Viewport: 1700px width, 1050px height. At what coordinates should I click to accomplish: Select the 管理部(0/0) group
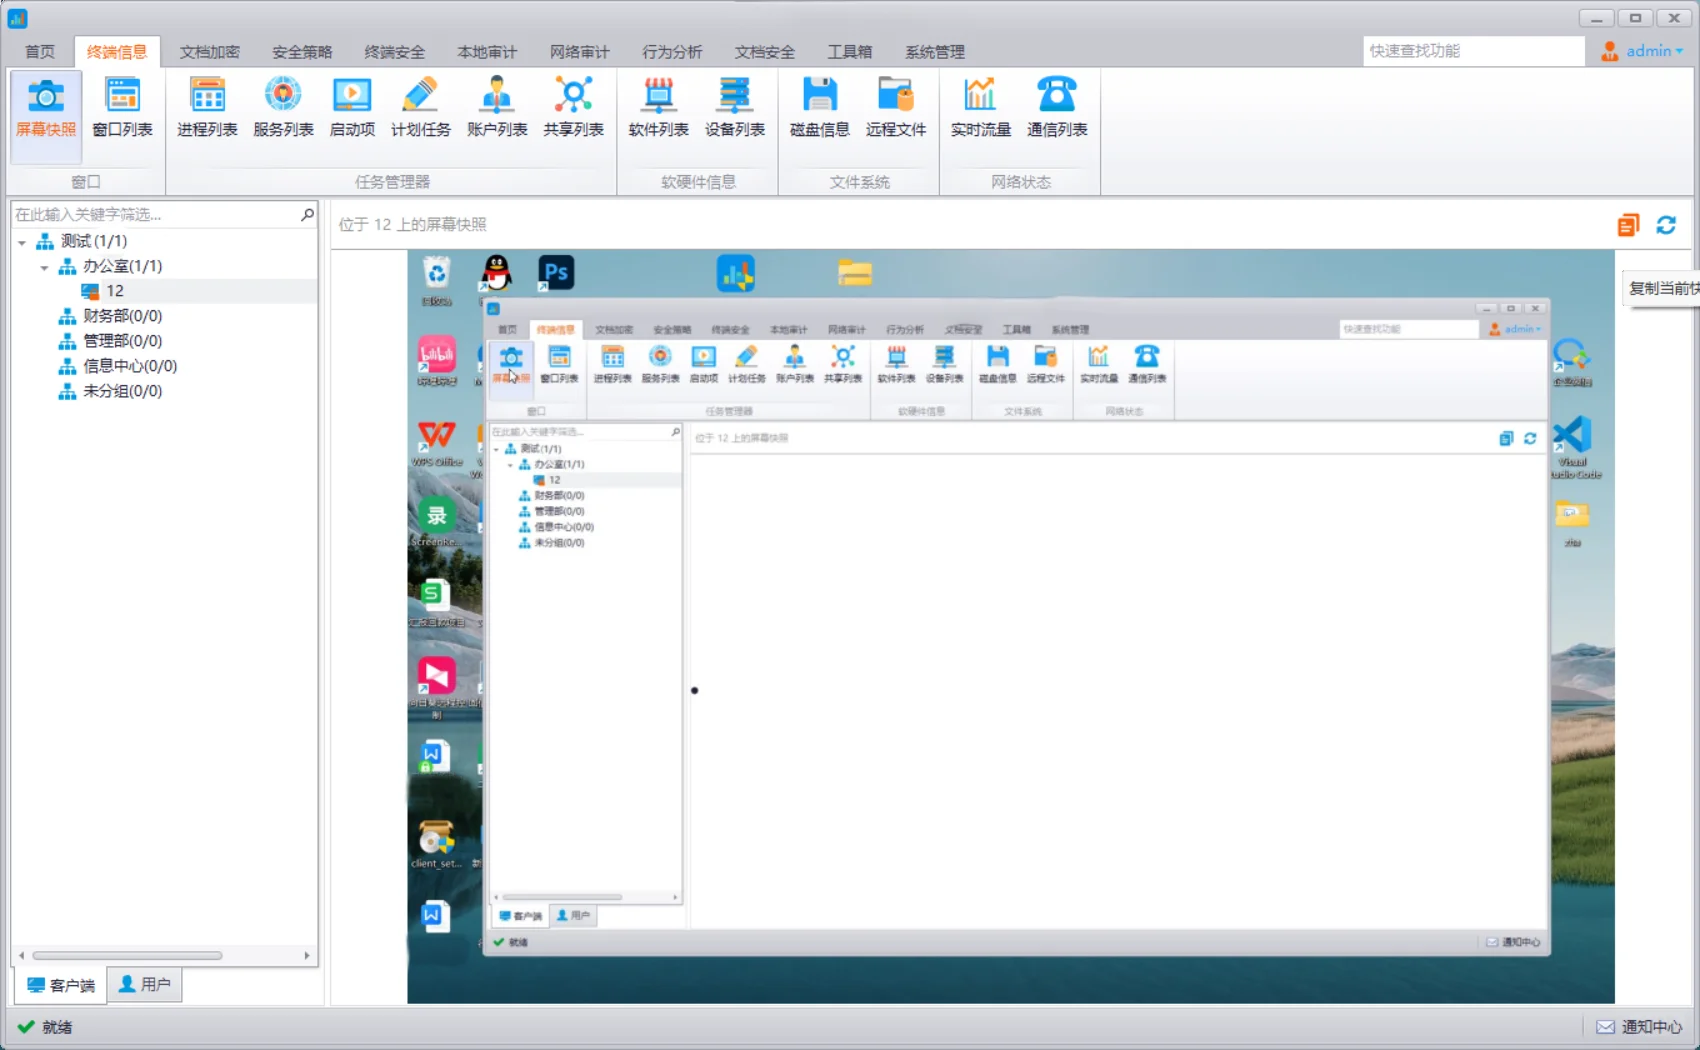pos(122,341)
